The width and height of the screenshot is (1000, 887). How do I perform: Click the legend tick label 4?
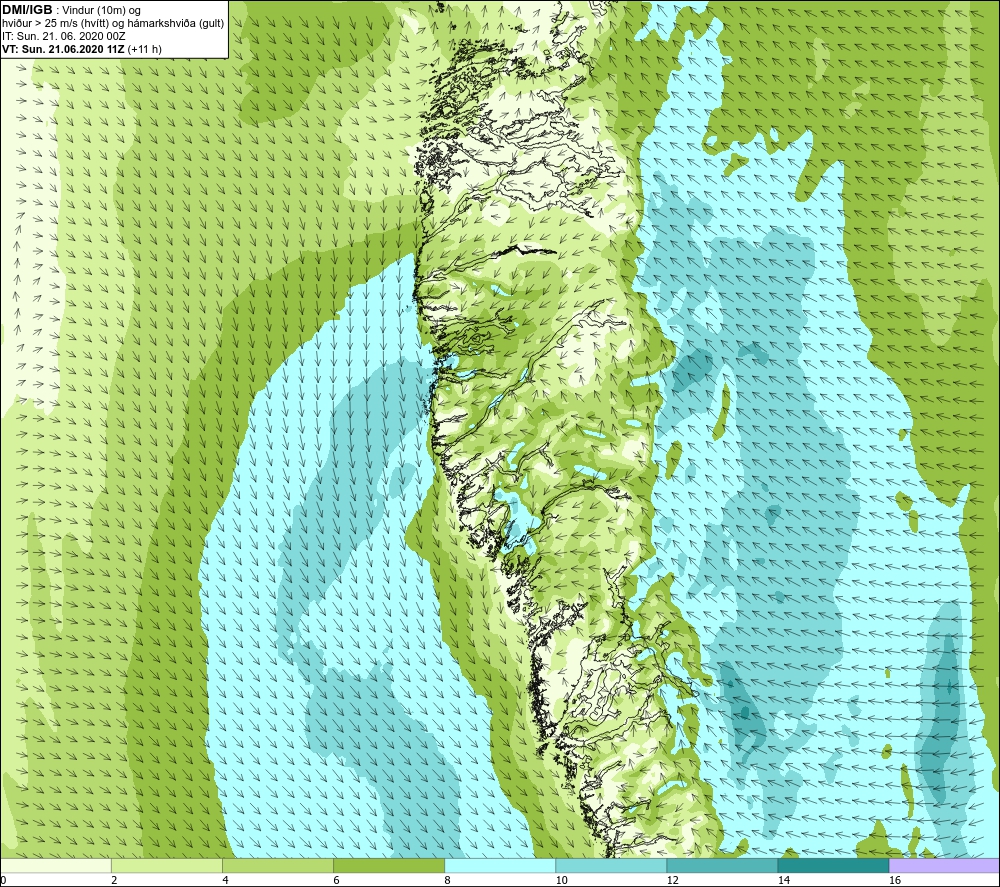click(x=225, y=880)
